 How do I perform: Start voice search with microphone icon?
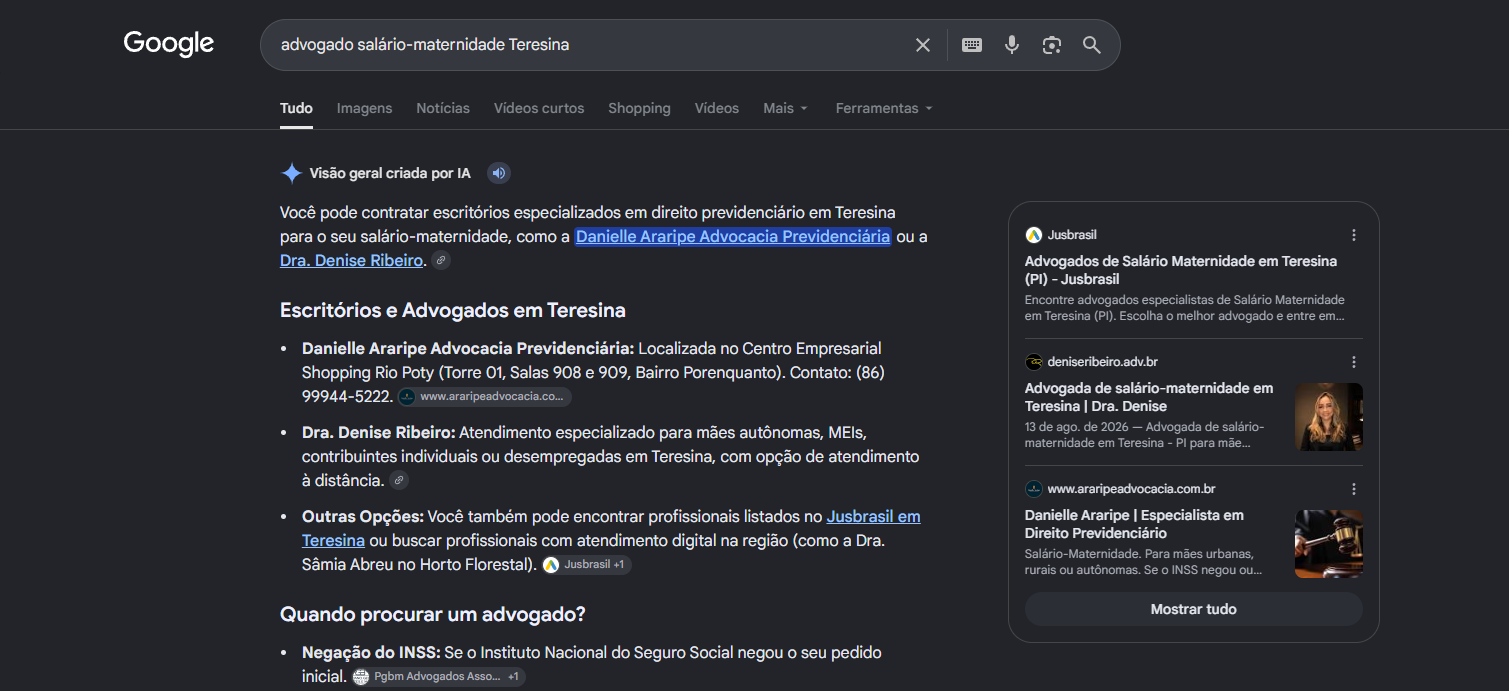(x=1012, y=45)
